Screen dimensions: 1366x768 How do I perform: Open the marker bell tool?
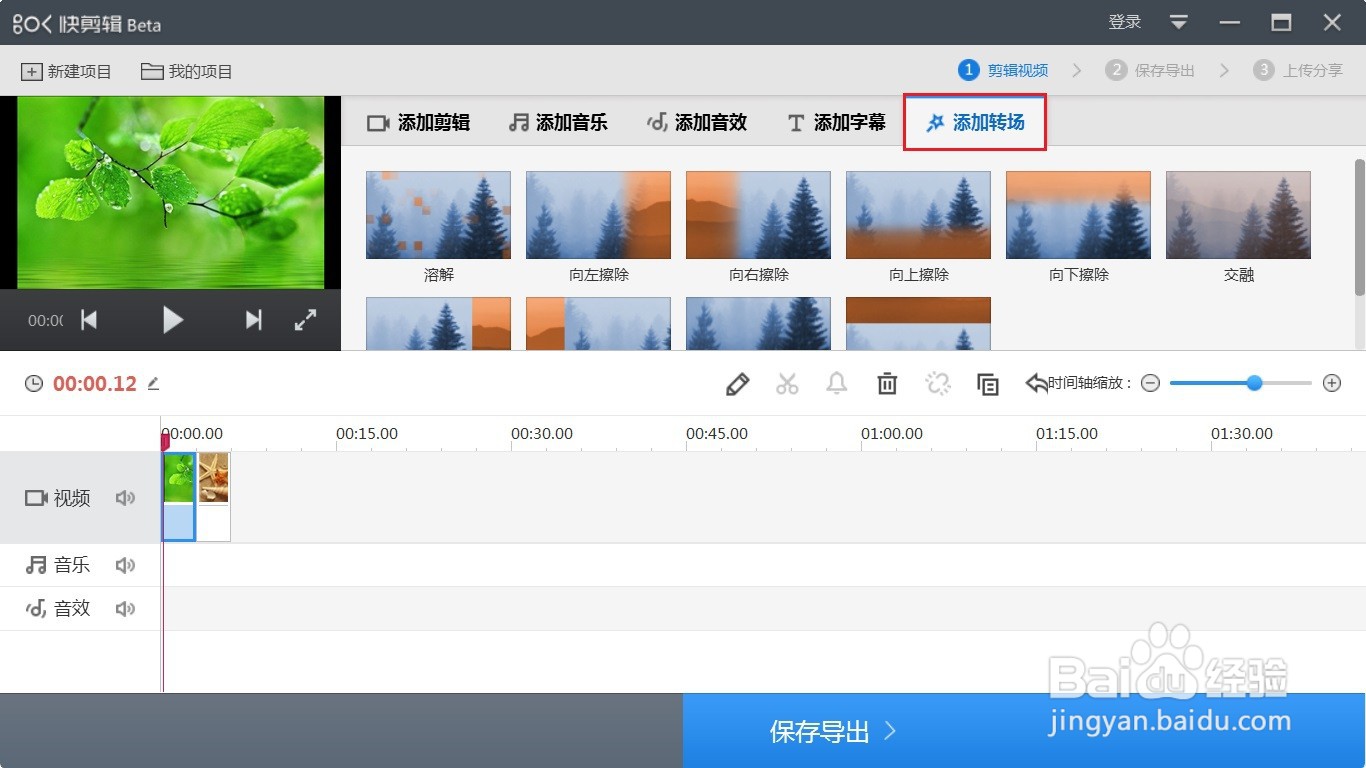click(x=837, y=383)
